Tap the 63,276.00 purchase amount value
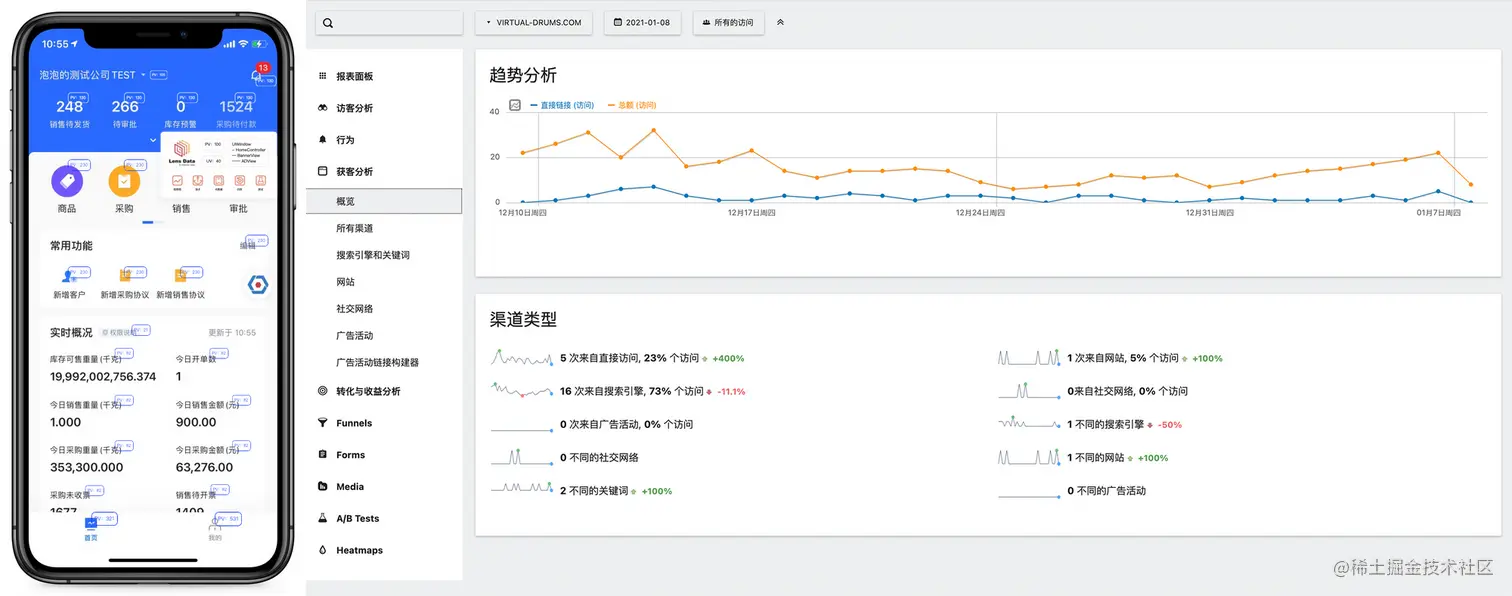 tap(205, 467)
